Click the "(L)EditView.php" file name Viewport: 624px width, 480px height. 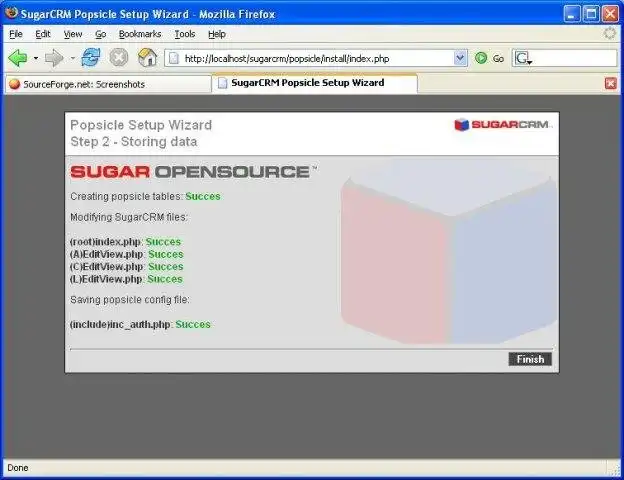coord(106,279)
